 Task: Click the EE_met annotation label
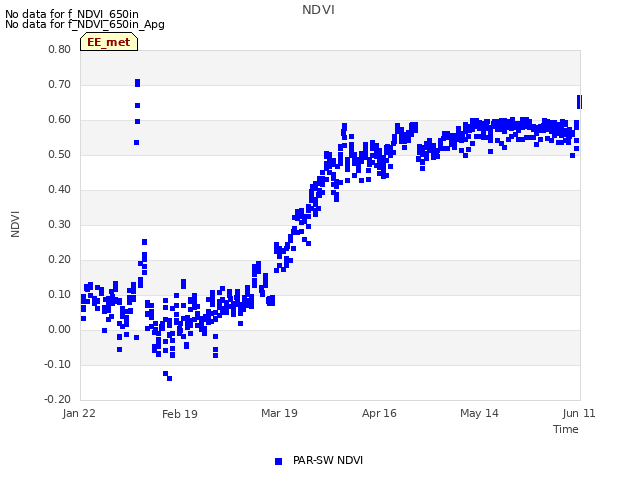coord(109,42)
